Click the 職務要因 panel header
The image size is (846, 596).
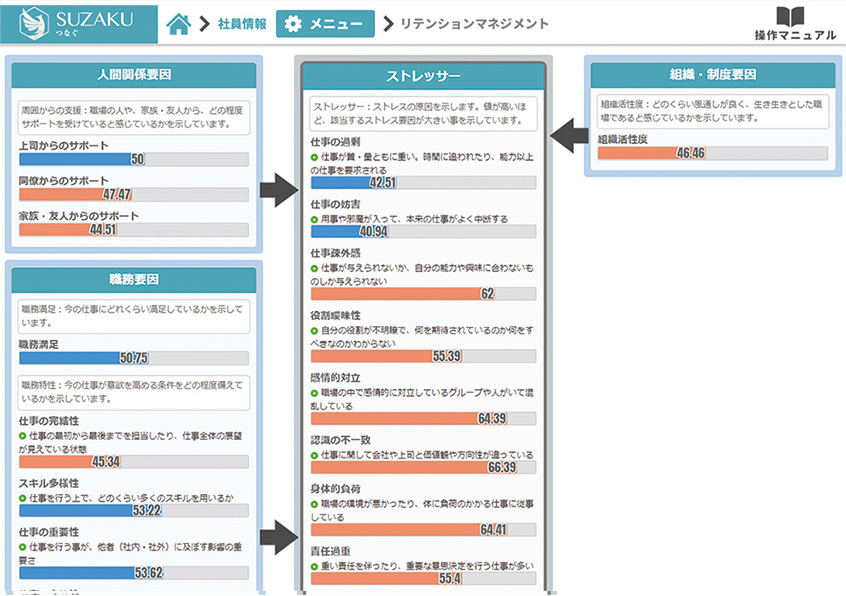click(134, 280)
